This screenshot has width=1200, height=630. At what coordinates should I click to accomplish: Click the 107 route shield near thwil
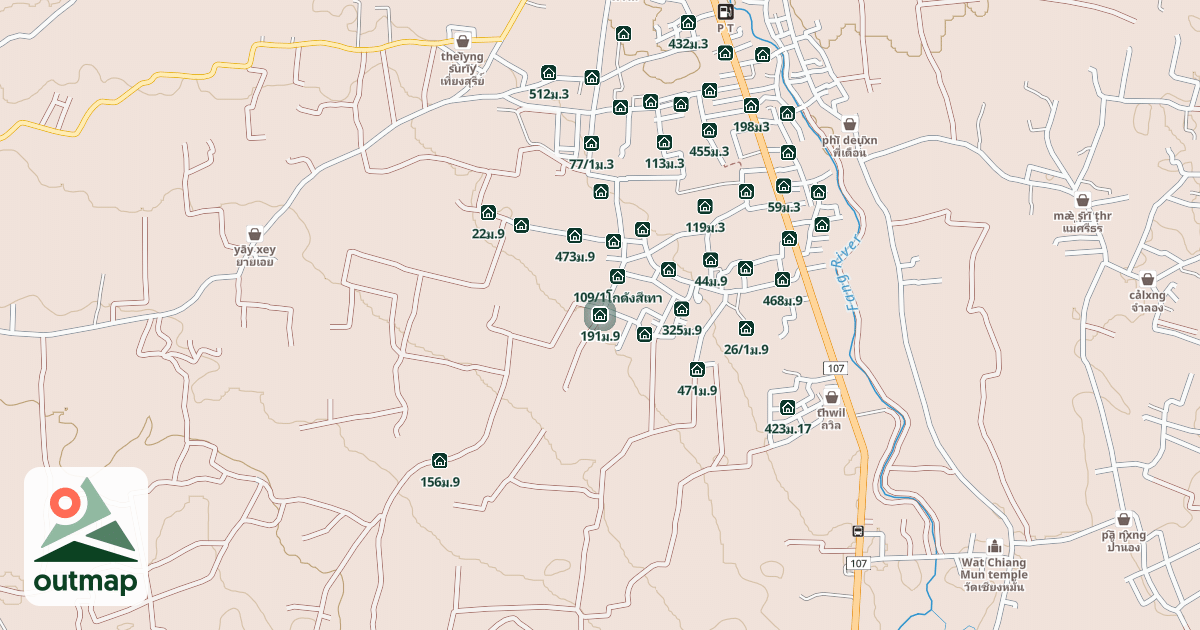pyautogui.click(x=837, y=369)
